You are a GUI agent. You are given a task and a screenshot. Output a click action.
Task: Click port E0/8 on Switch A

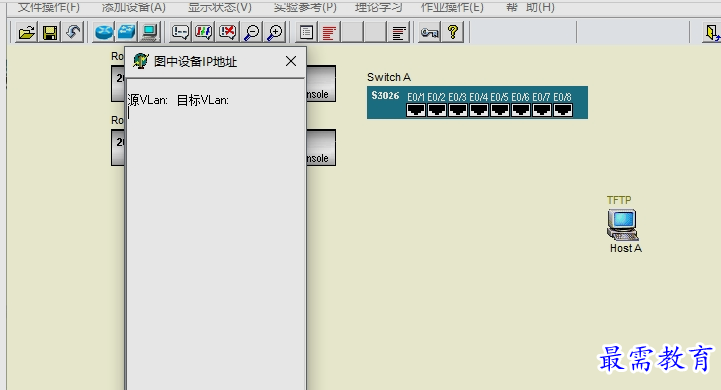tap(563, 110)
